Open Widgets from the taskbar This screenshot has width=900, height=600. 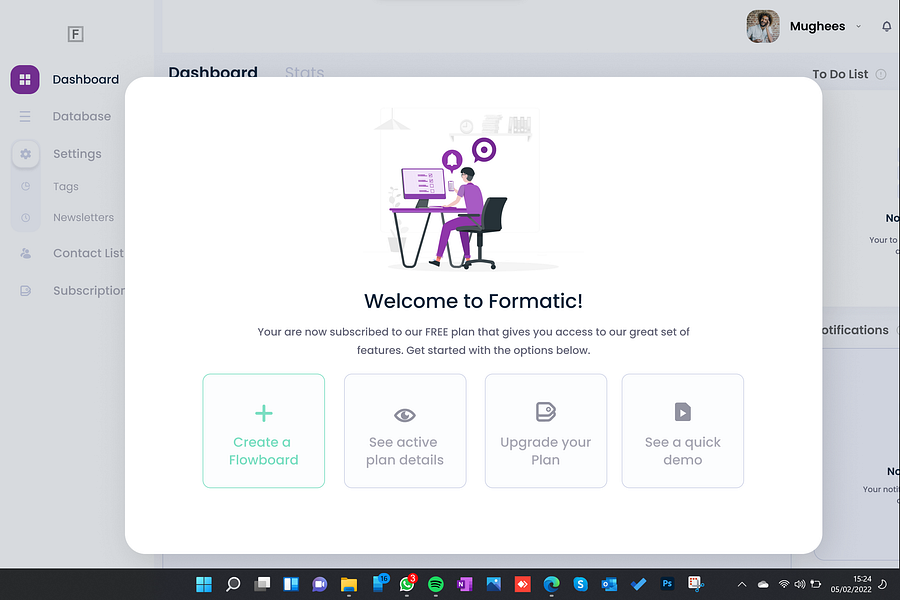291,584
